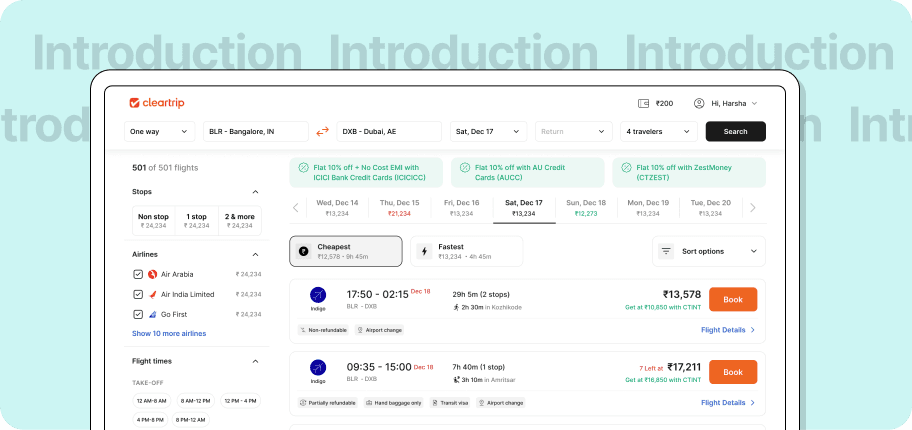Open the wallet balance icon showing ₹200

(x=643, y=103)
